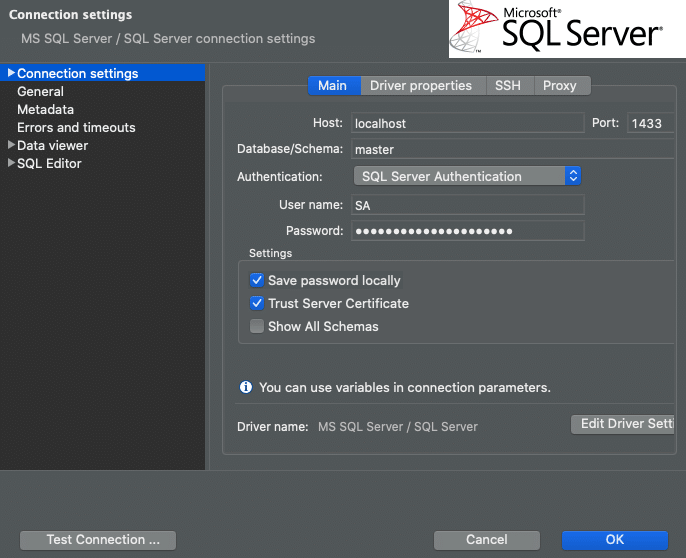The width and height of the screenshot is (686, 558).
Task: Expand the SQL Editor tree node
Action: point(11,163)
